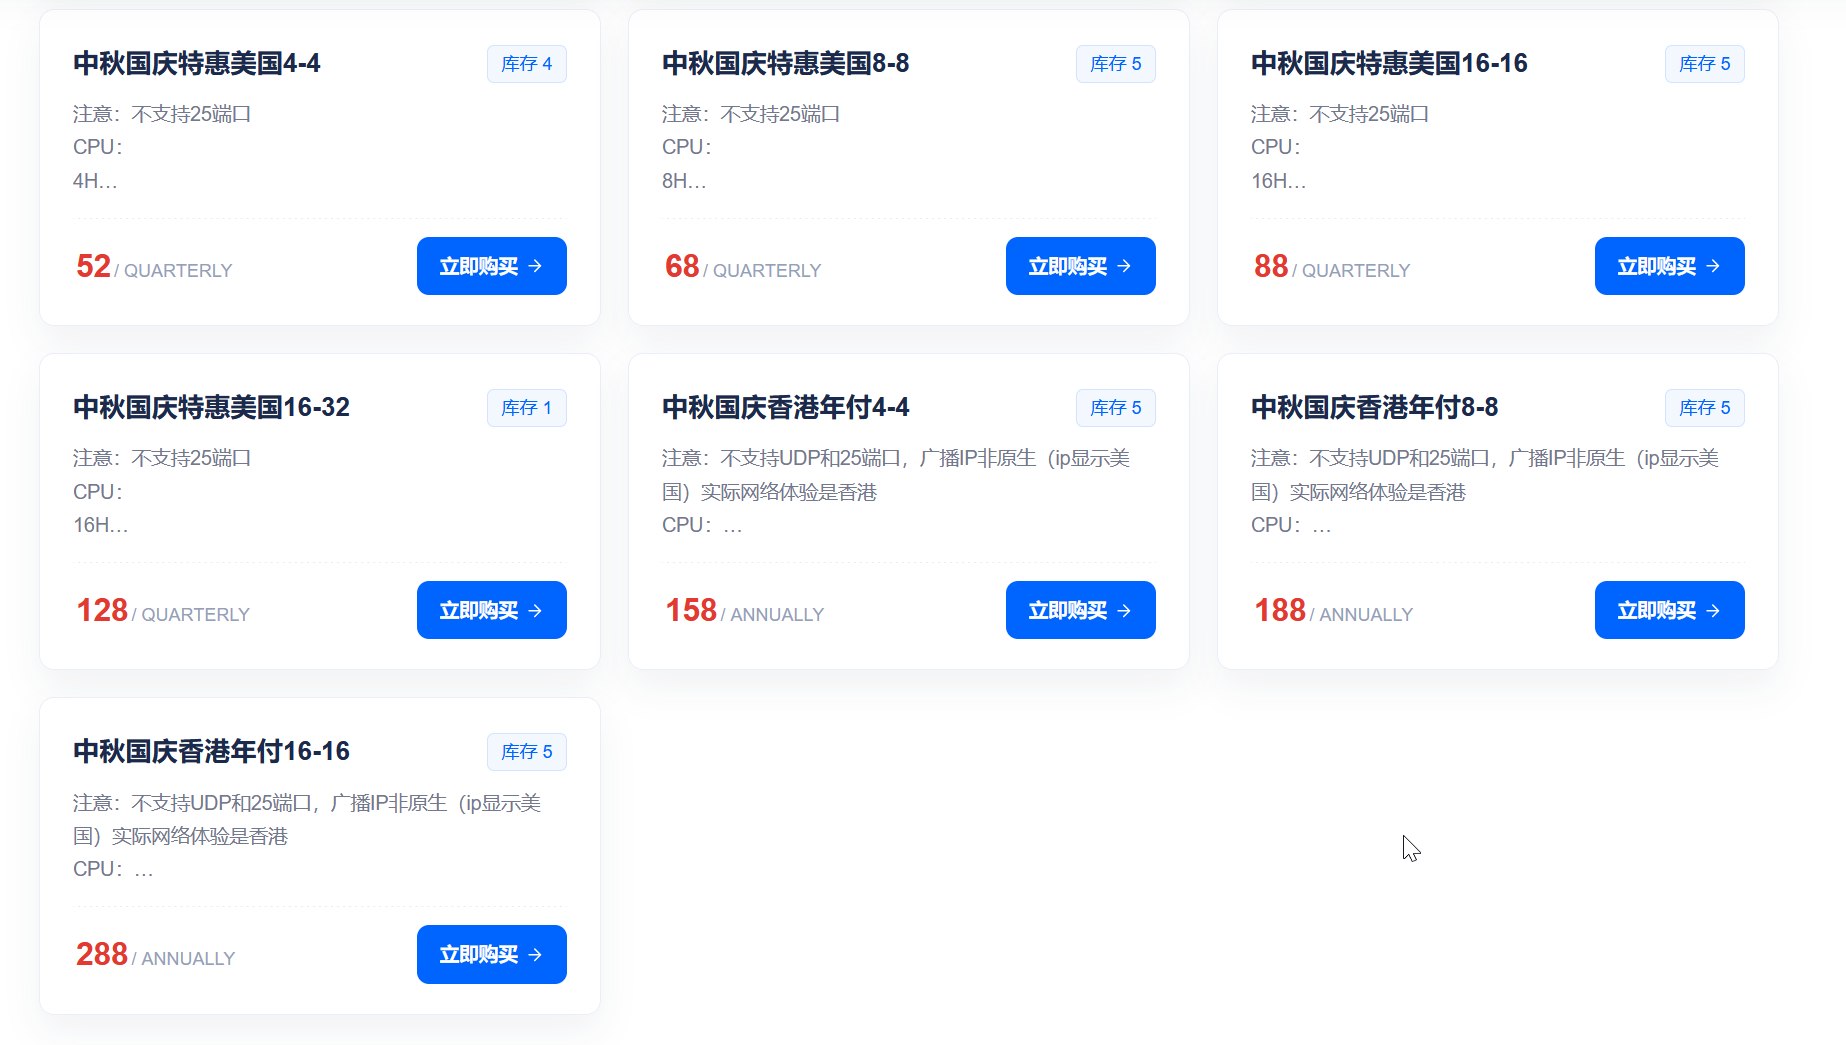Click the price 158 / ANNUALLY
Screen dimensions: 1846x1045
pos(745,610)
